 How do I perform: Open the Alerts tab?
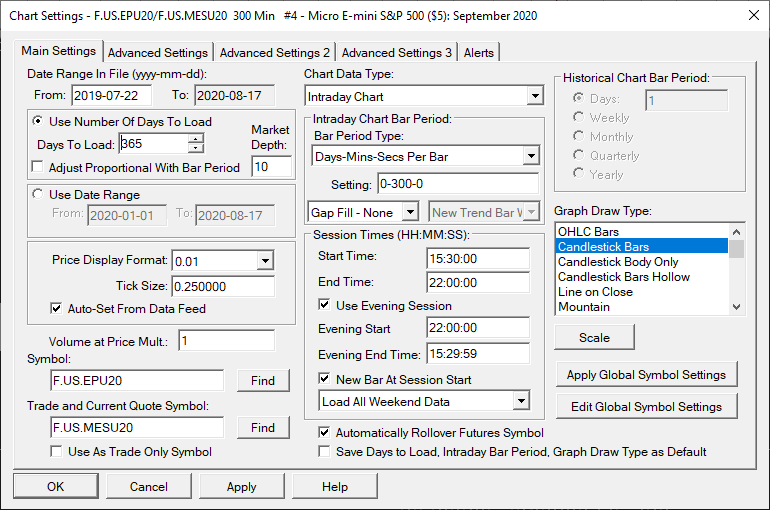pos(478,53)
